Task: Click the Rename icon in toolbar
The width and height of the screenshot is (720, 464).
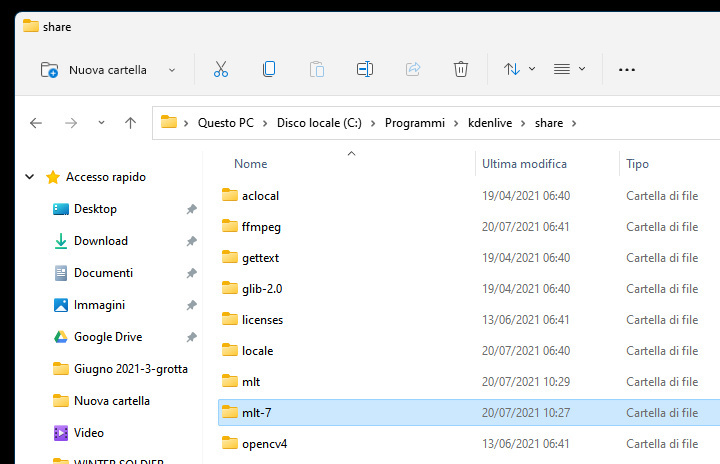Action: (x=365, y=69)
